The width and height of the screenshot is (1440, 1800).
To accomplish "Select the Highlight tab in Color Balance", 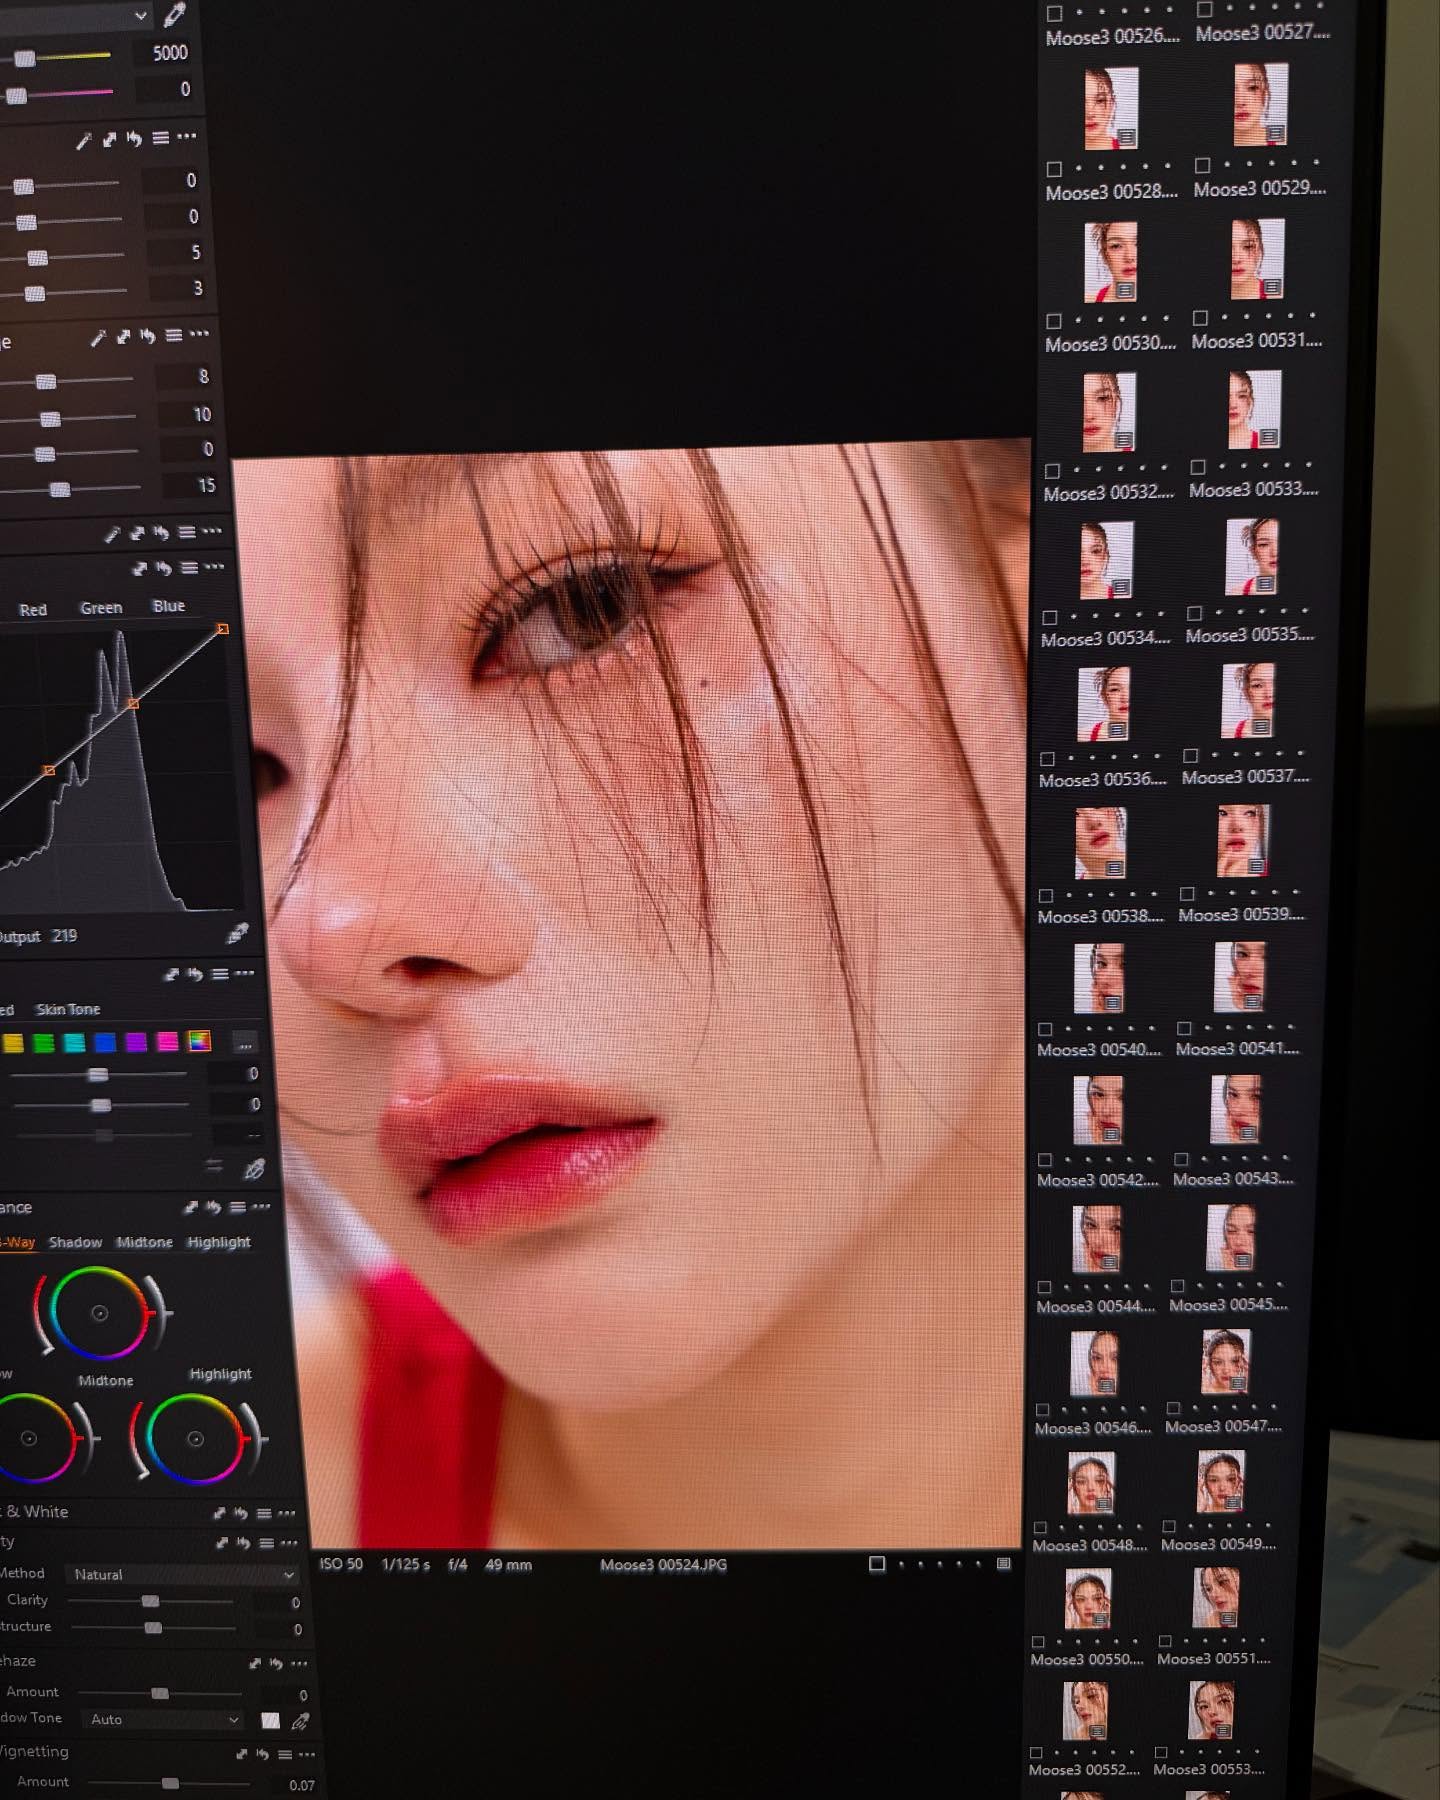I will 218,1242.
